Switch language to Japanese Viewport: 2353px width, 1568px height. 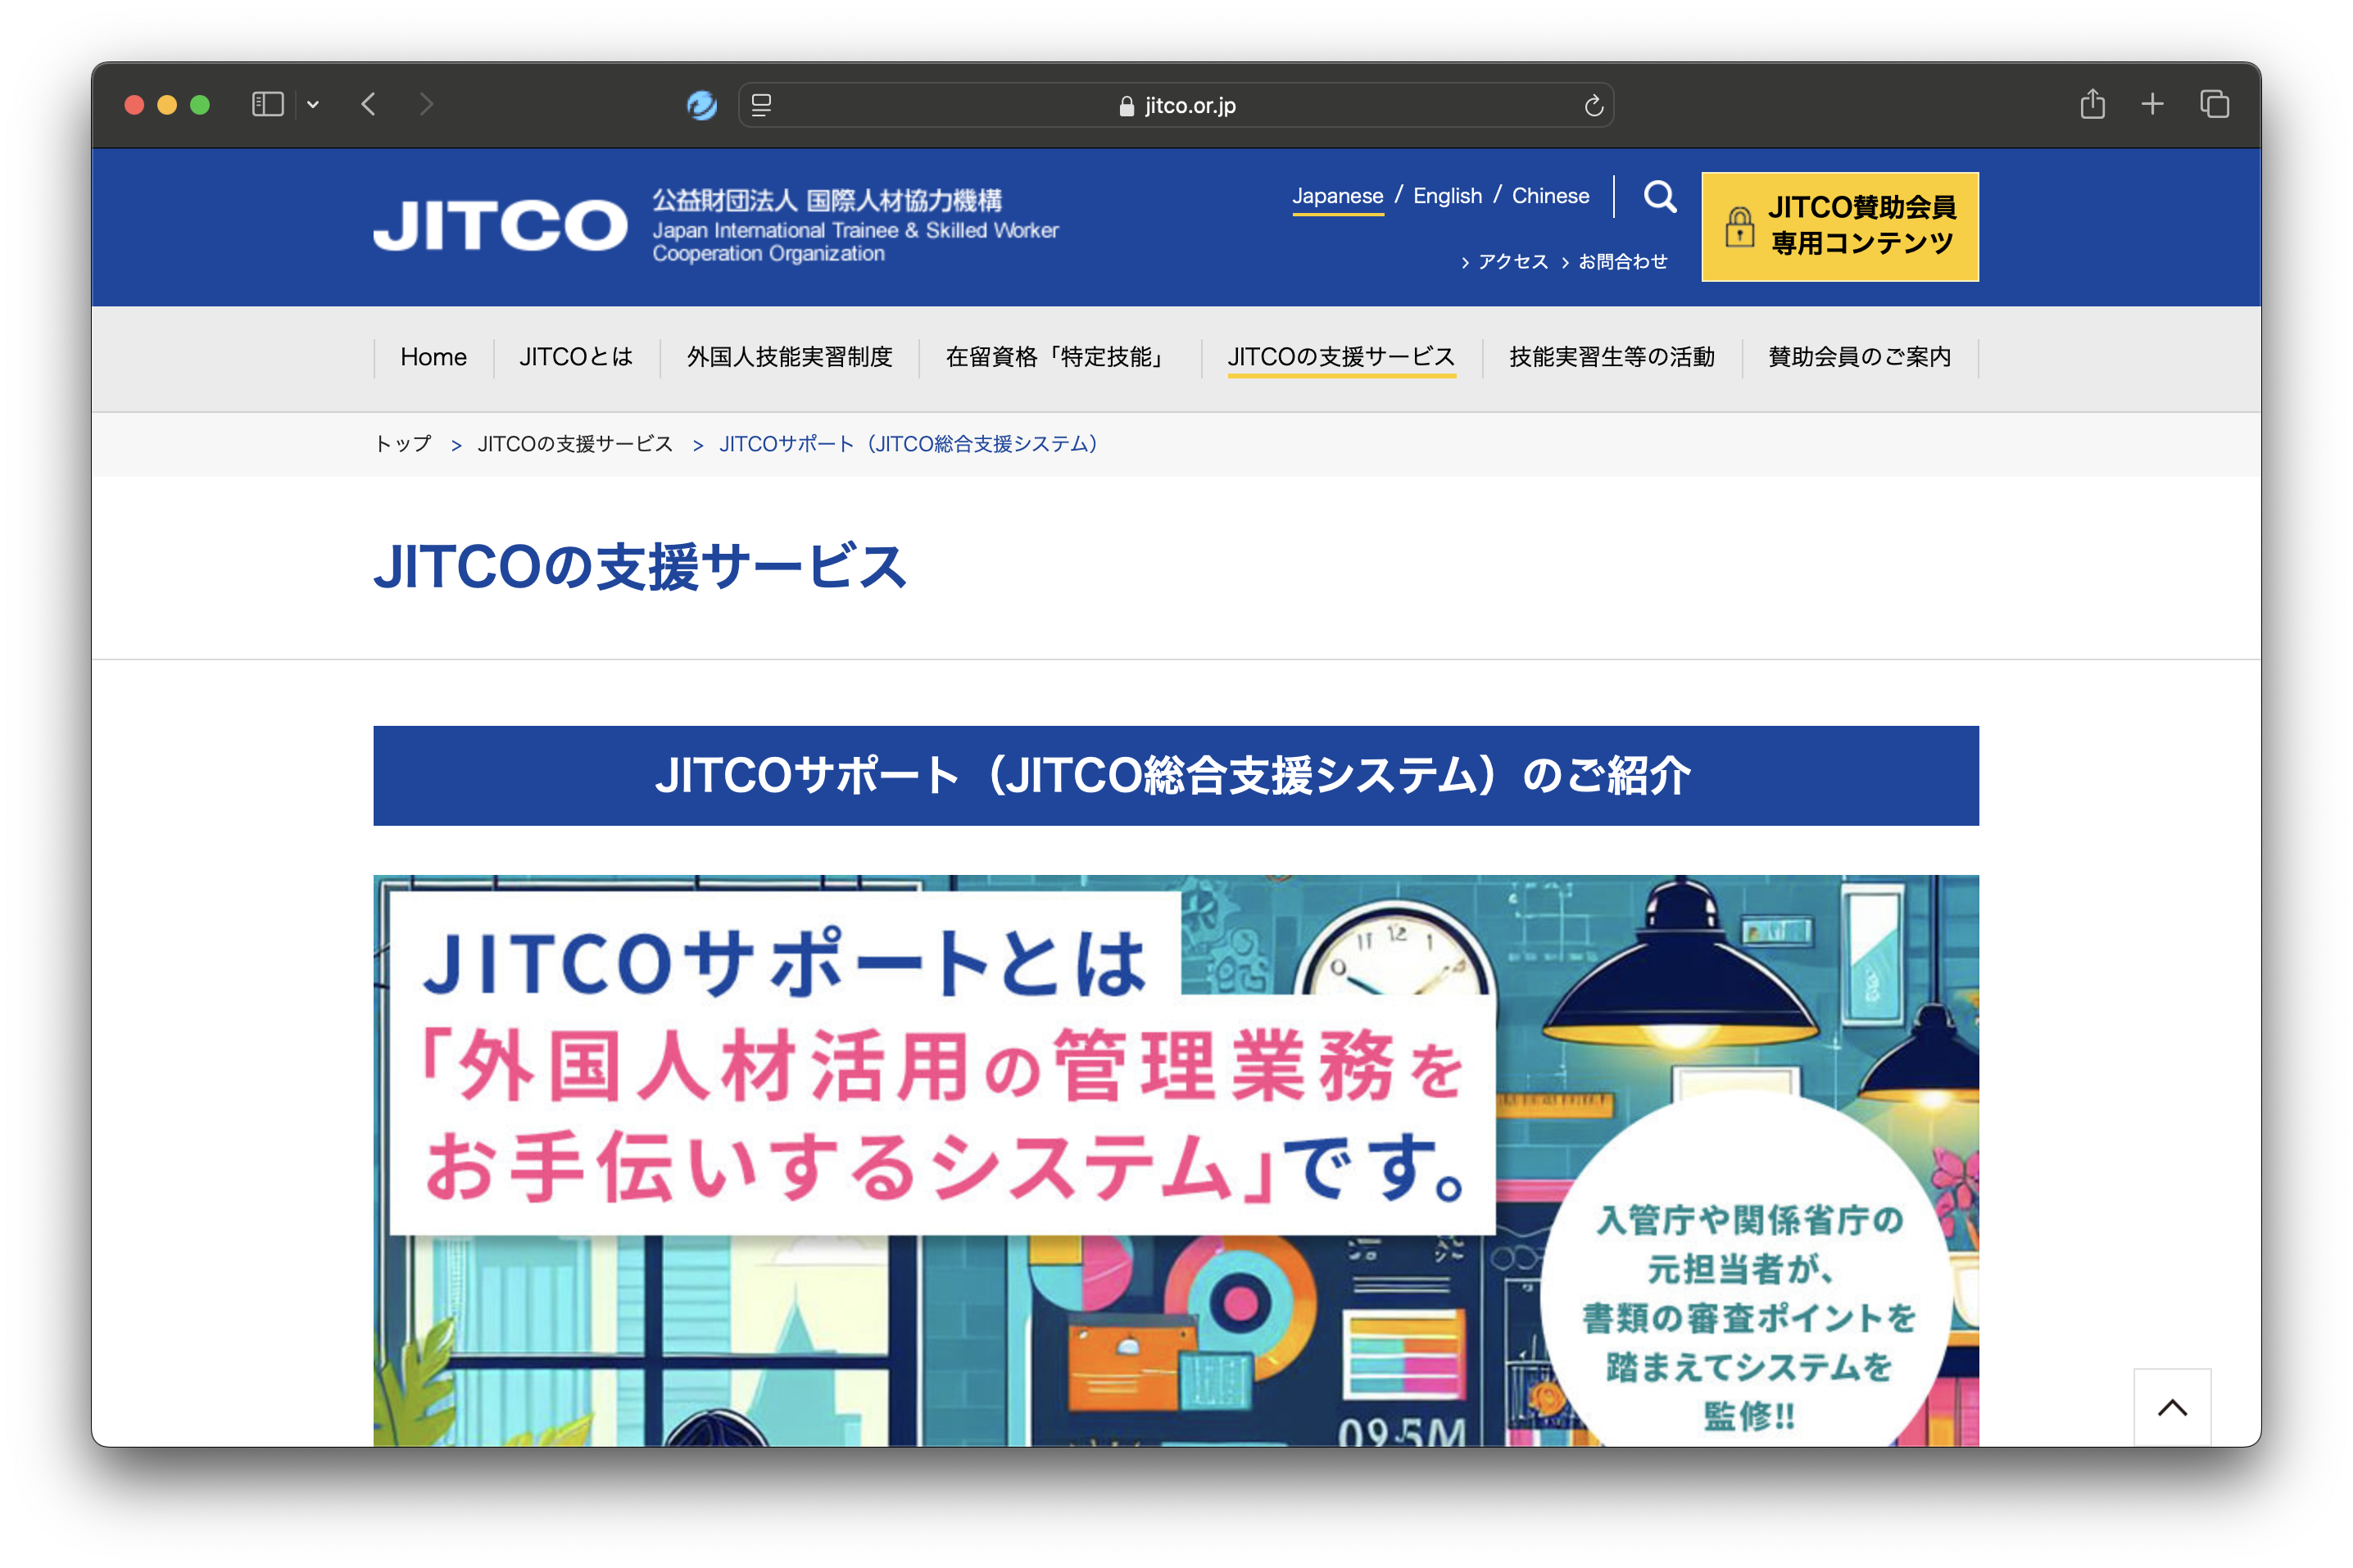(x=1337, y=196)
